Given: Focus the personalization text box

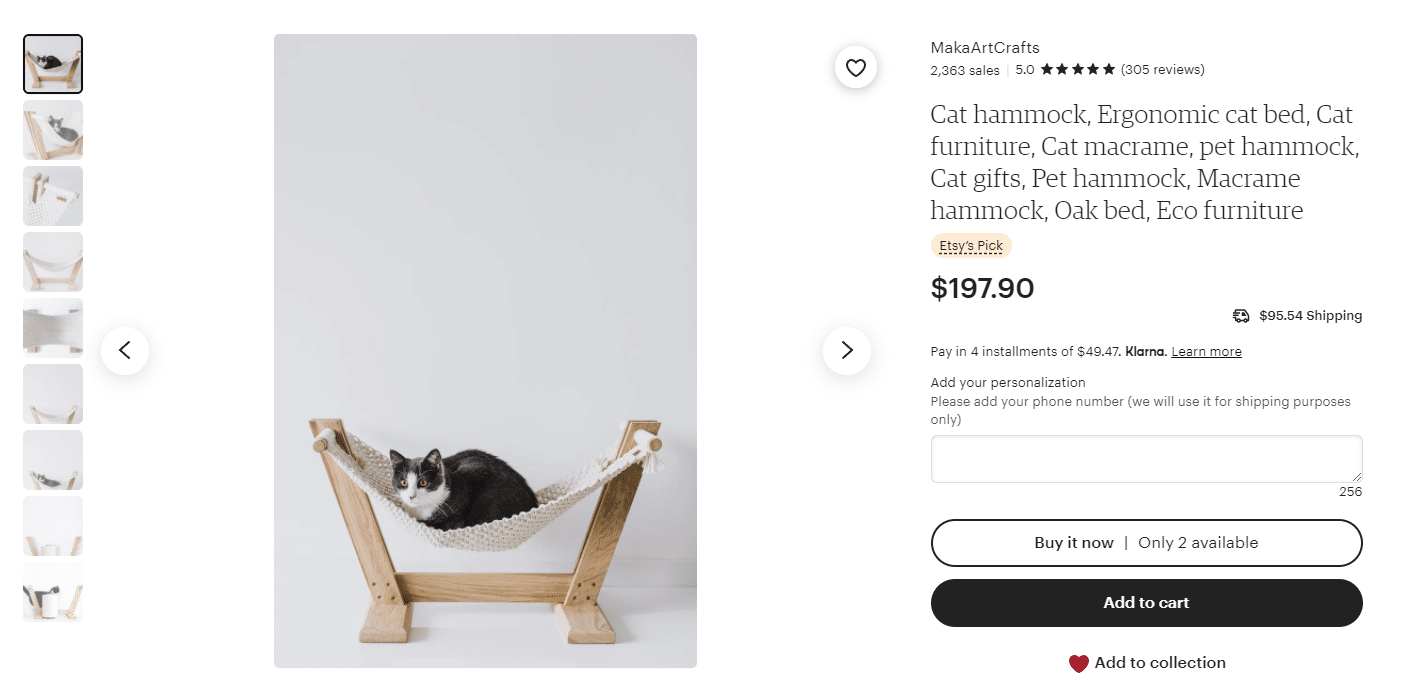Looking at the screenshot, I should click(1146, 459).
